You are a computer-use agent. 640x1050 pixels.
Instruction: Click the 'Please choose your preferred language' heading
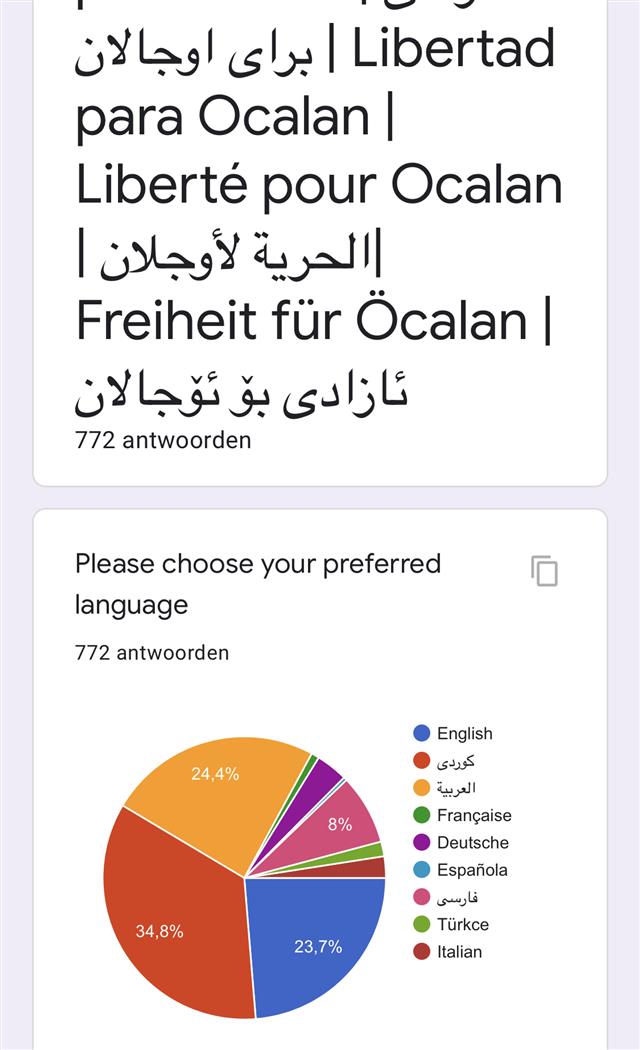[x=257, y=583]
